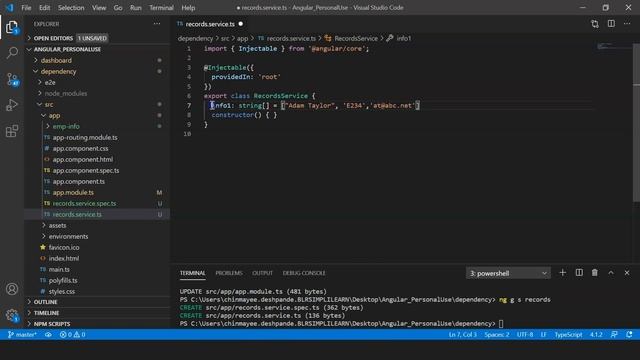Click the synchronize changes cloud icon
The image size is (640, 360).
point(48,334)
